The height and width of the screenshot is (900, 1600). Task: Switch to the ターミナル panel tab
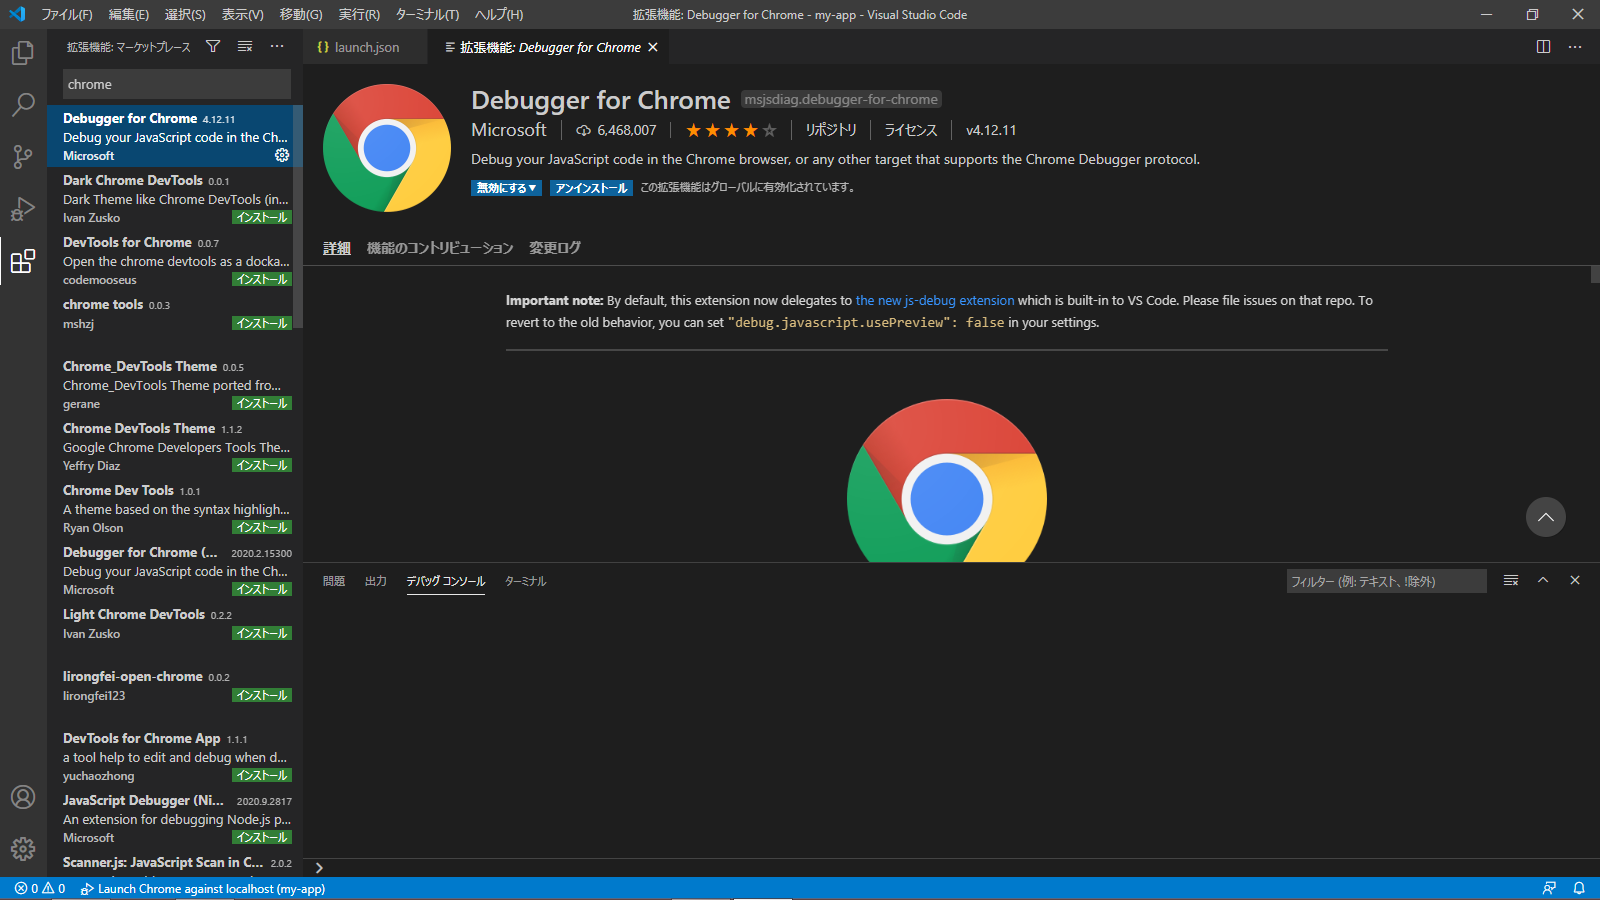[x=526, y=581]
